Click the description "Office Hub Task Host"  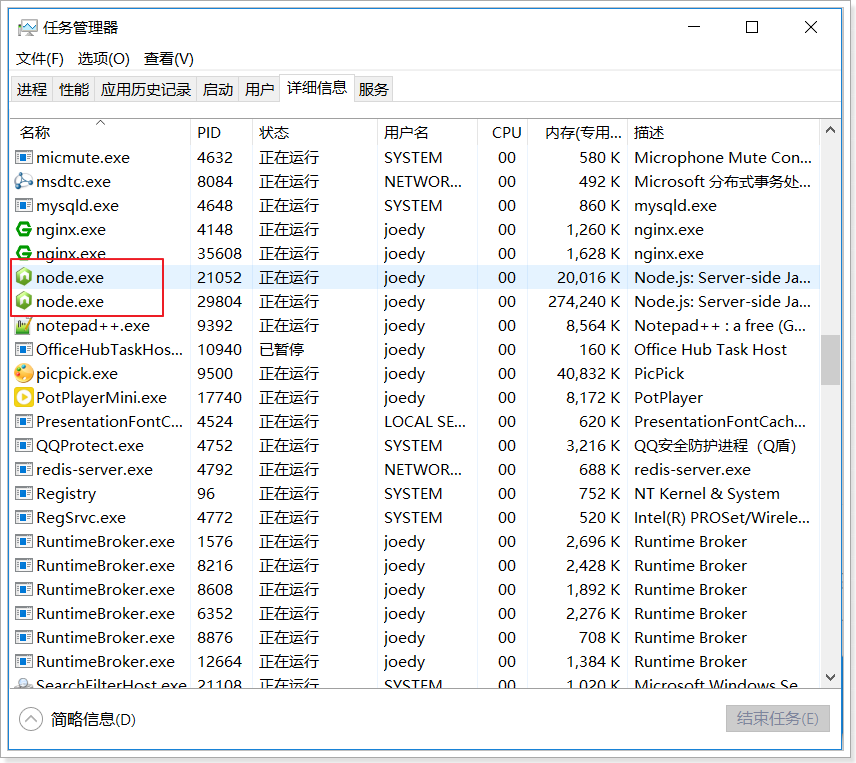tap(710, 350)
